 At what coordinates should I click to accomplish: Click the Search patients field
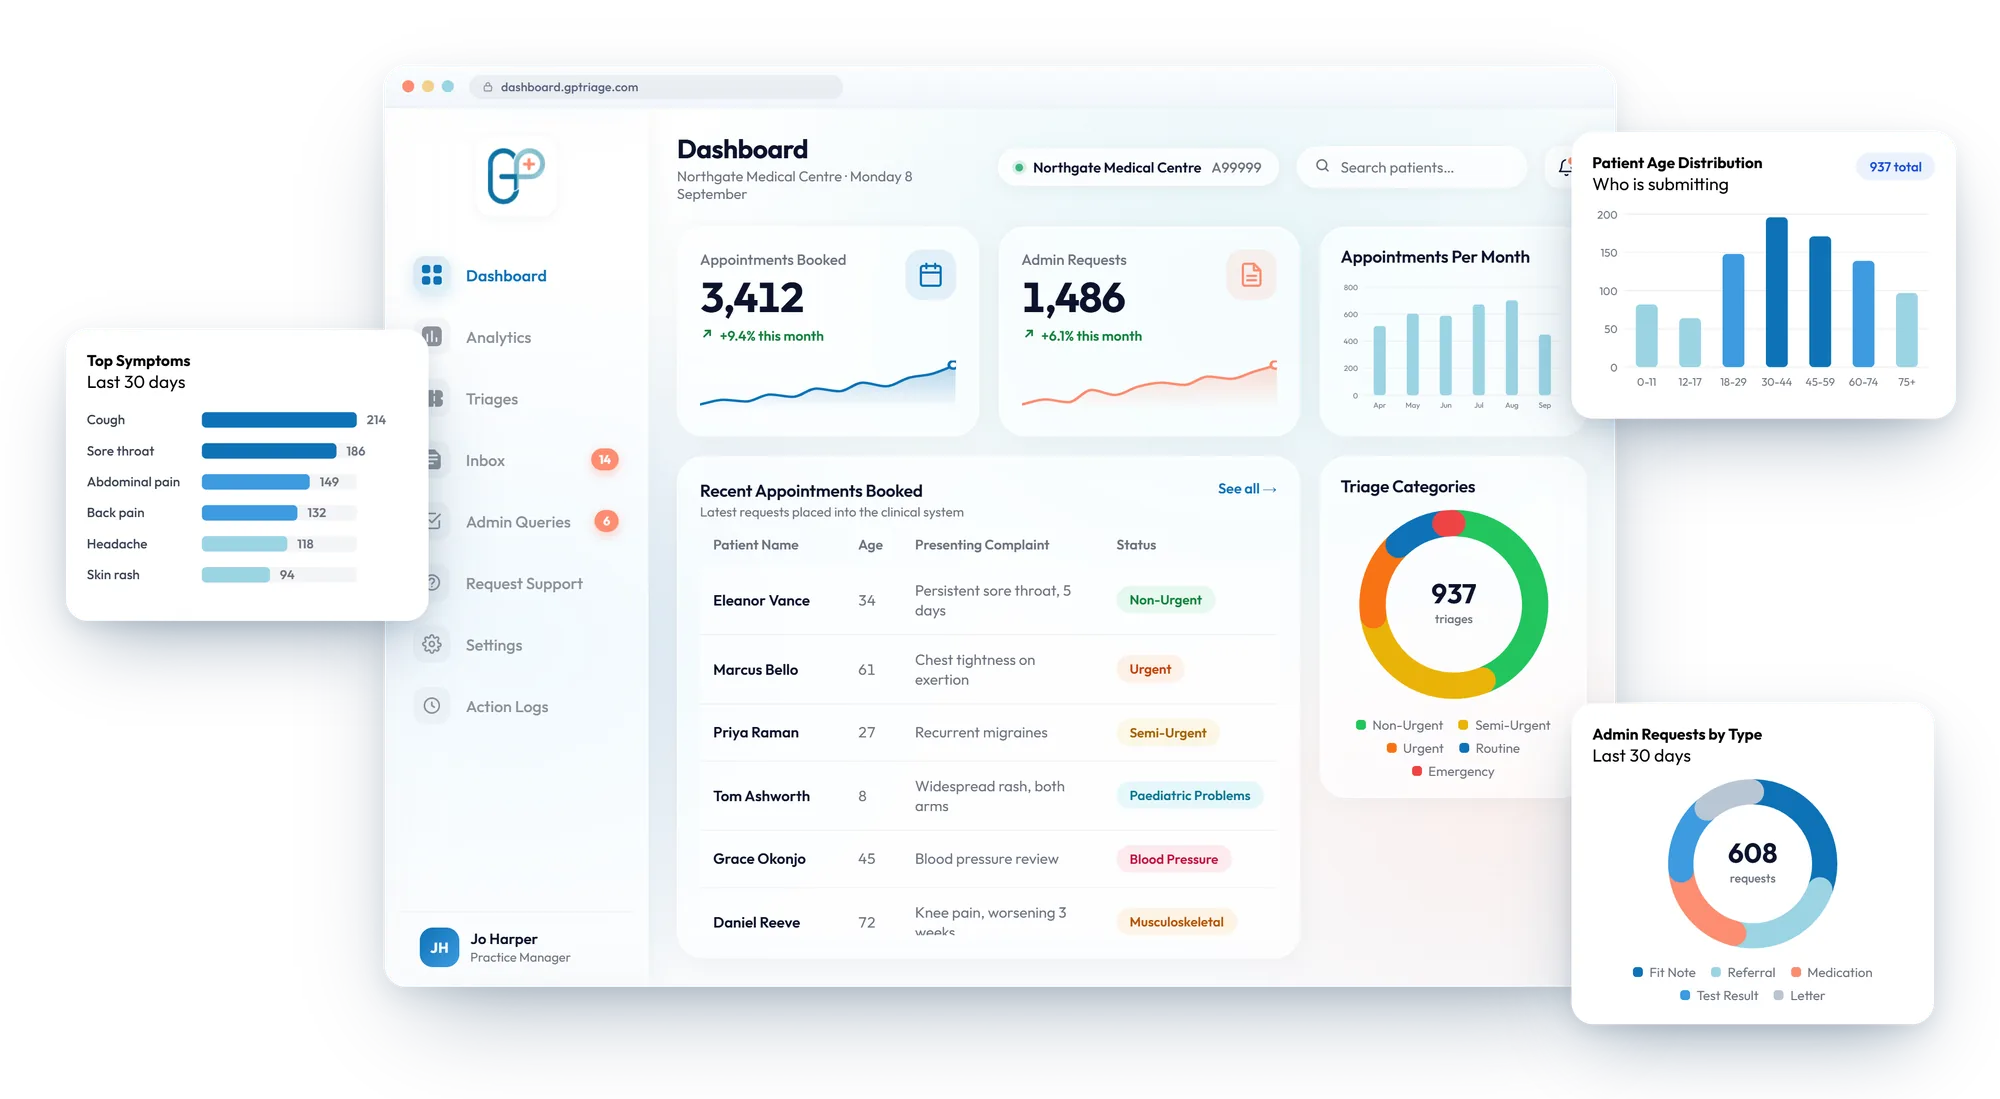1412,167
